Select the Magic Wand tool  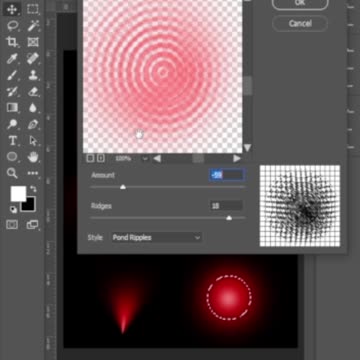pyautogui.click(x=33, y=26)
